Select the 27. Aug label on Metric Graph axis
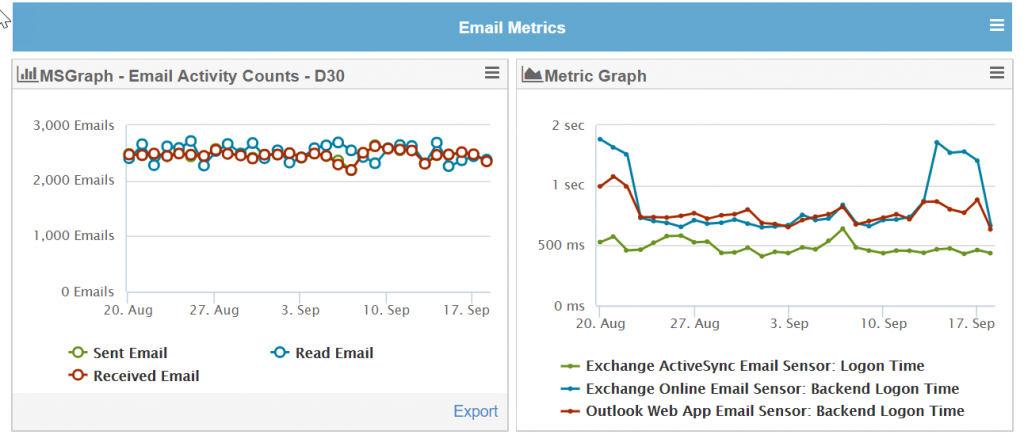The image size is (1024, 435). click(x=694, y=324)
